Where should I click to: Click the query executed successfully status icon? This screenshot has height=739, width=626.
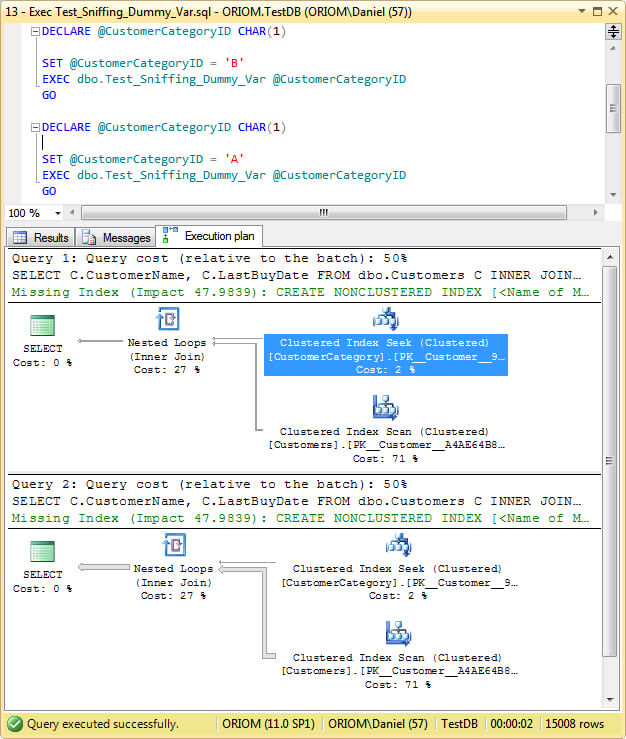[x=15, y=724]
